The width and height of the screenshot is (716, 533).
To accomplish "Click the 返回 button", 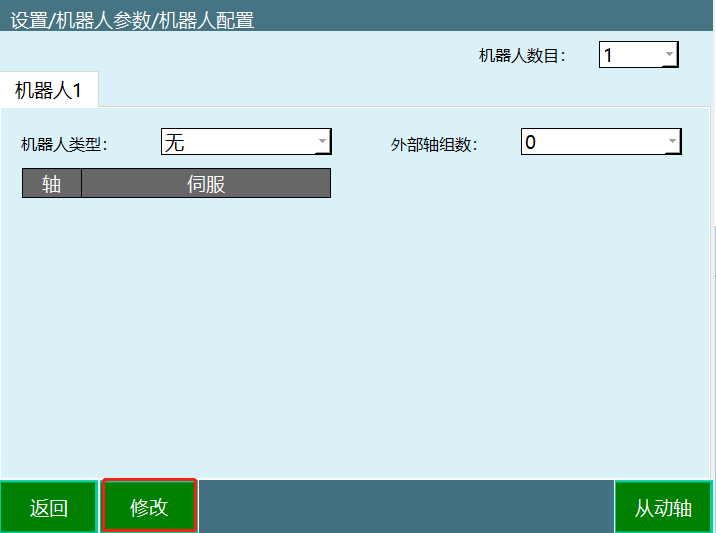I will point(49,507).
